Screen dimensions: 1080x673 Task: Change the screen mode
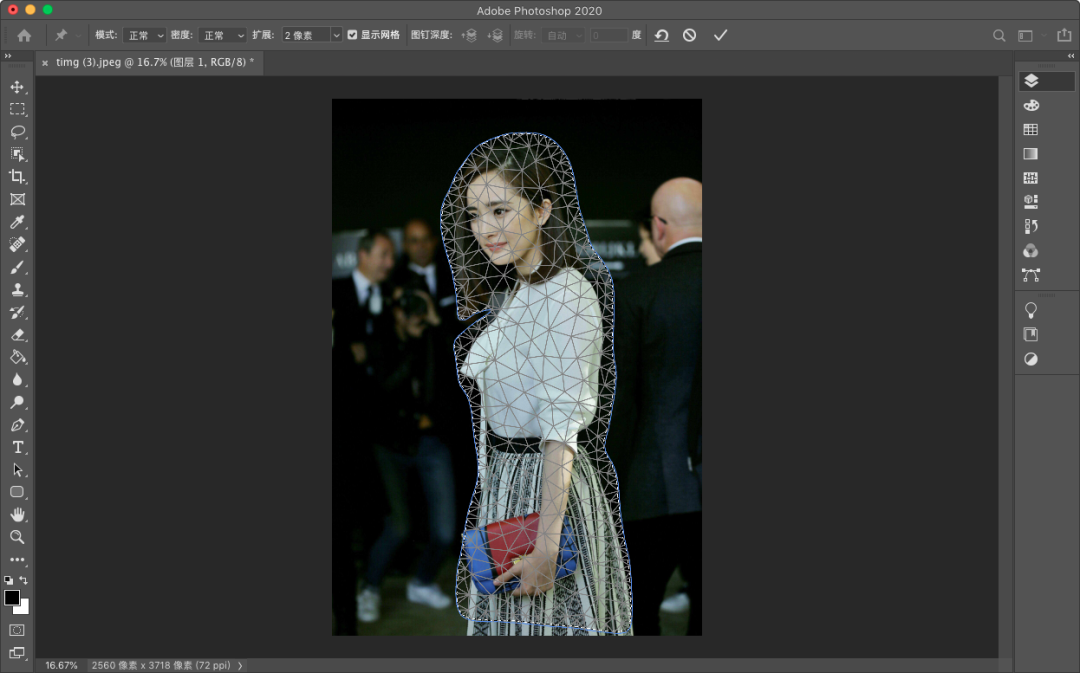pyautogui.click(x=17, y=652)
